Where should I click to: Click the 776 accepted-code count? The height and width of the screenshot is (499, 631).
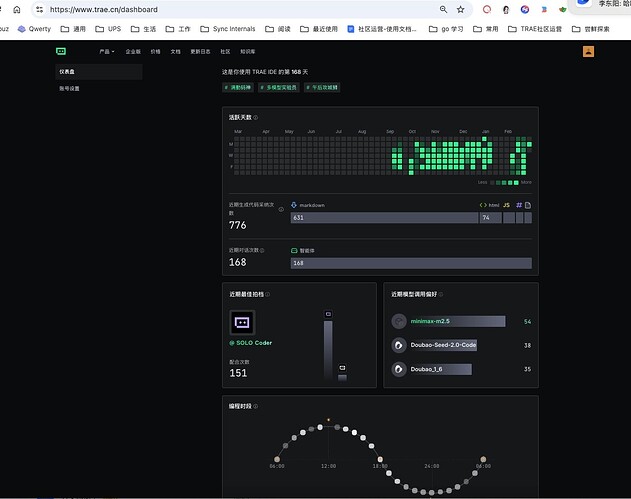(x=237, y=225)
